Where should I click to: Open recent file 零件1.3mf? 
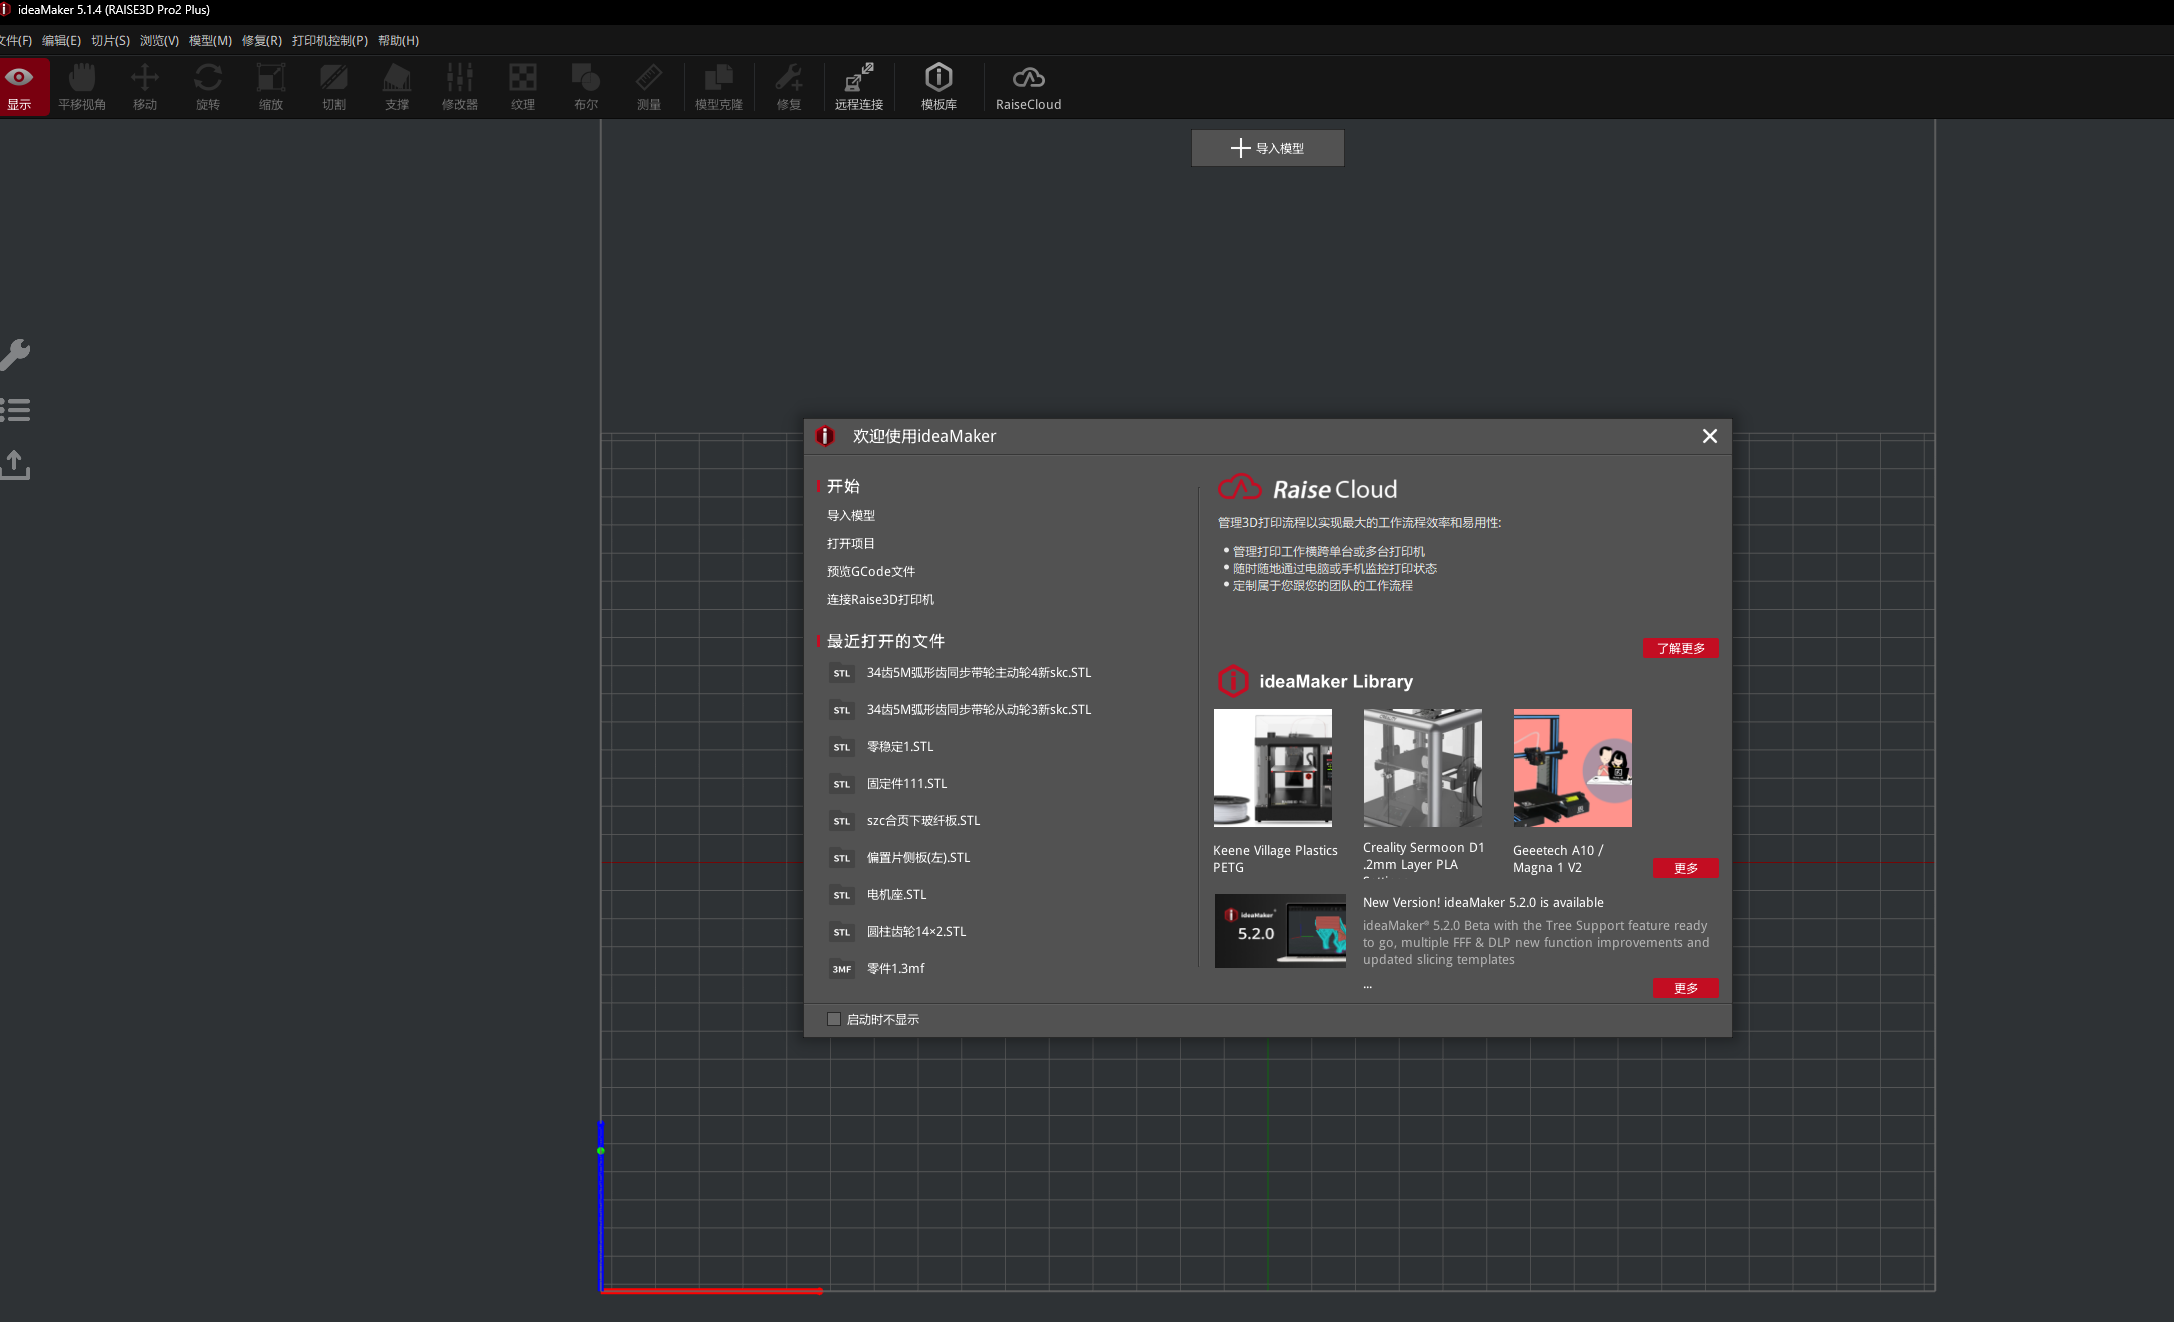(895, 969)
